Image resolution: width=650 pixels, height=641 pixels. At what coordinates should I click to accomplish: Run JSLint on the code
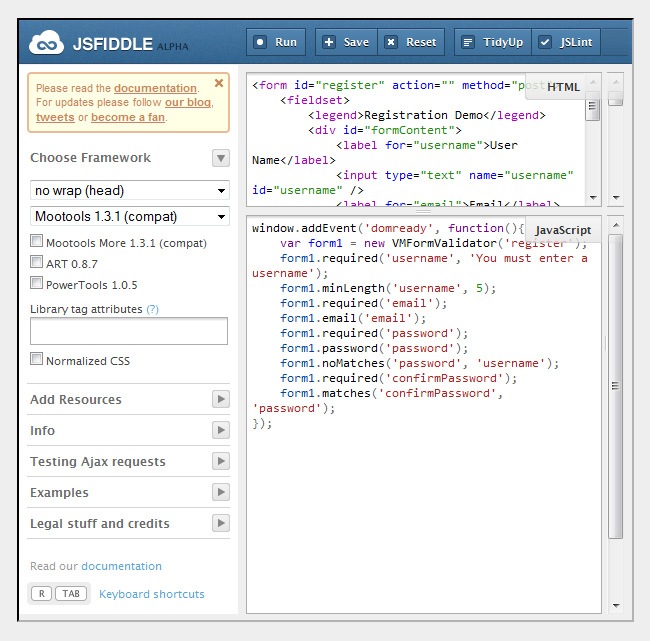coord(564,42)
